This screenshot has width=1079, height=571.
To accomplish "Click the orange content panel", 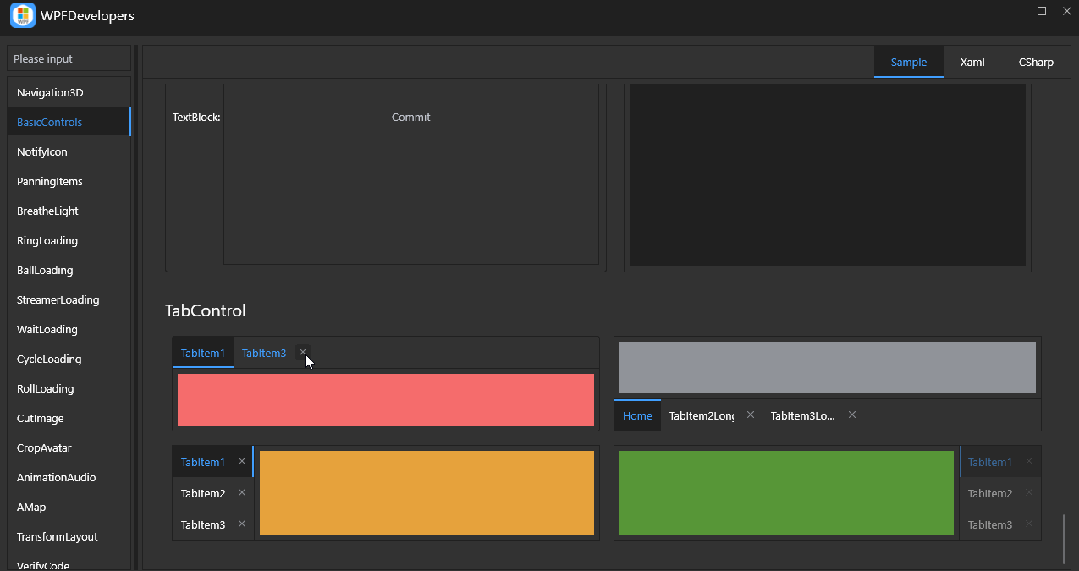I will coord(427,493).
